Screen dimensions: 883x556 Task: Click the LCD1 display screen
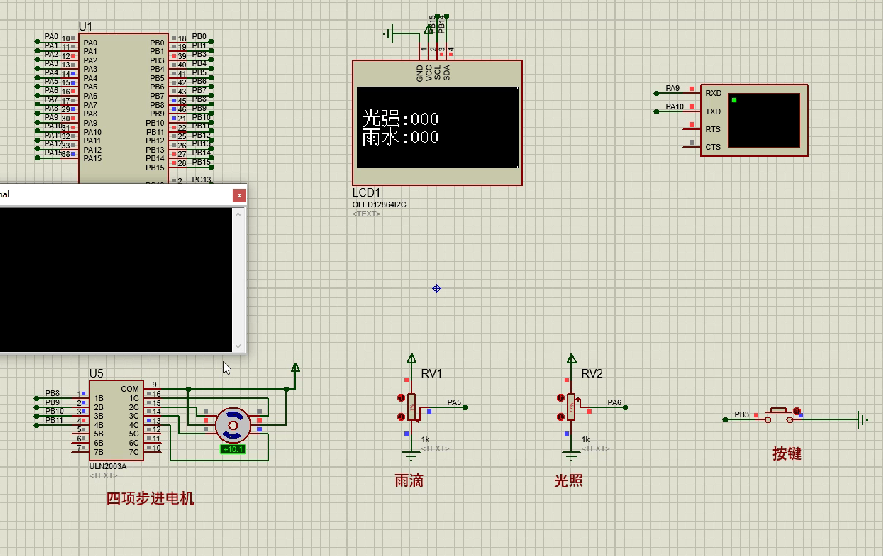click(x=437, y=128)
